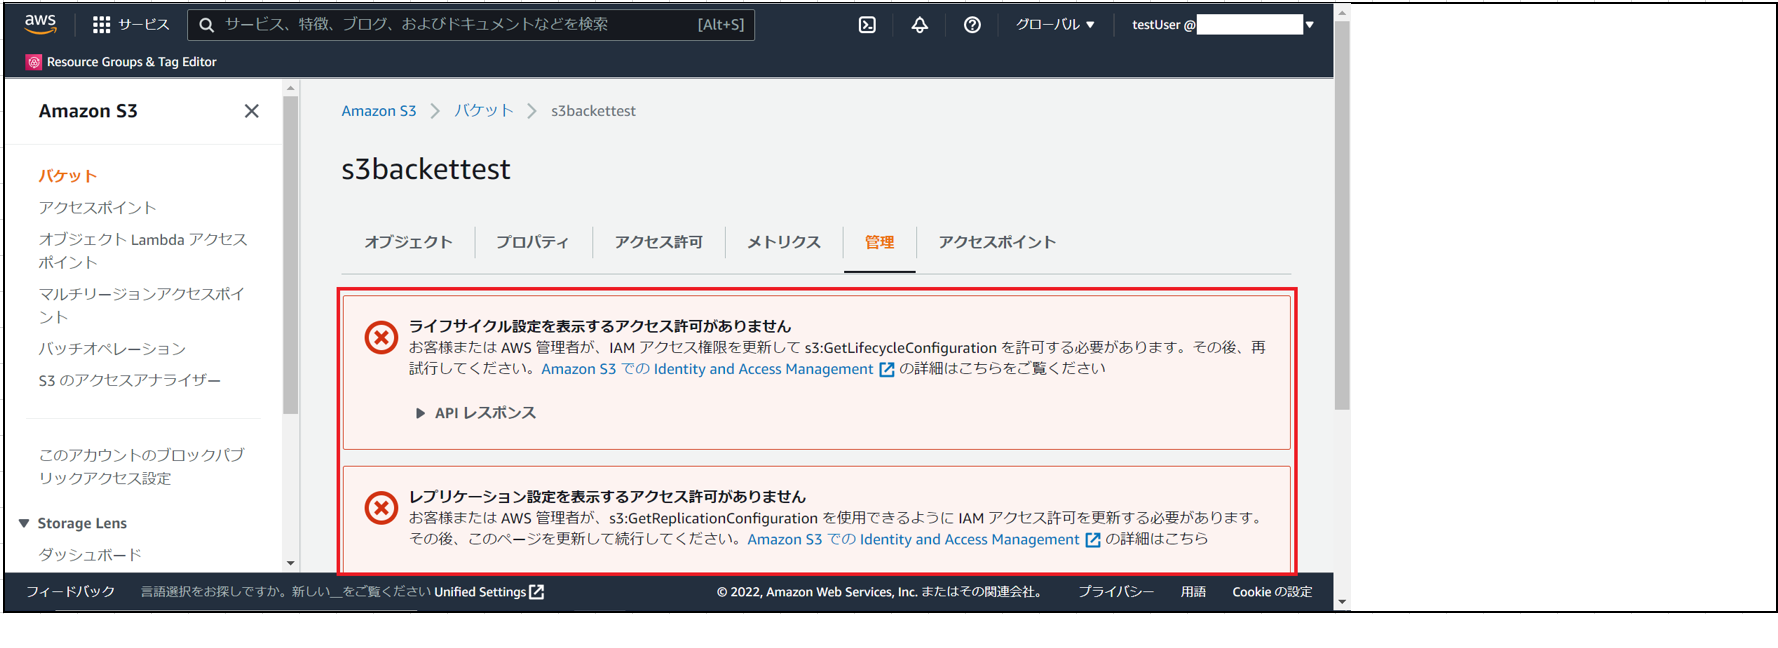Open このアカウントのブロックパブリックアクセス設定 link
This screenshot has height=648, width=1778.
click(x=141, y=466)
